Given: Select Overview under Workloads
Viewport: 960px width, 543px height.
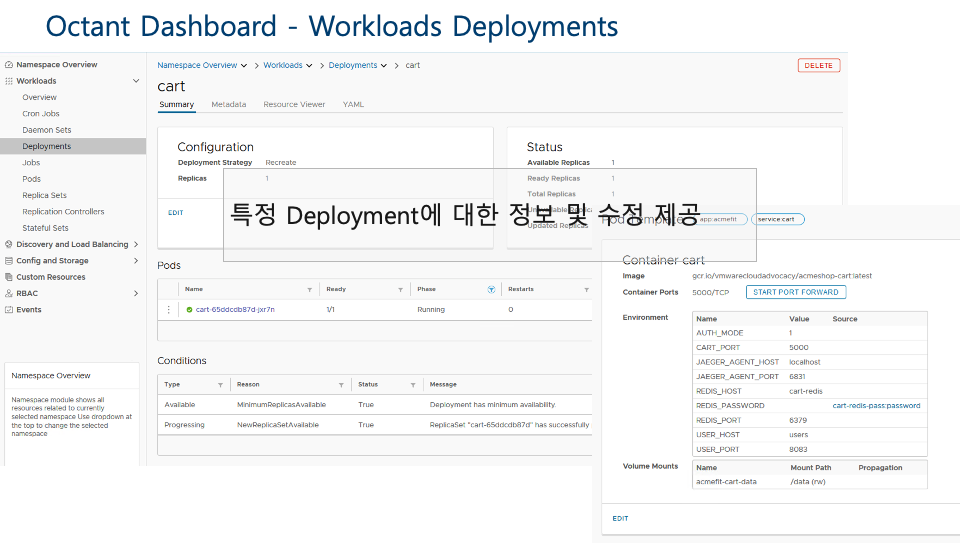Looking at the screenshot, I should pos(39,97).
